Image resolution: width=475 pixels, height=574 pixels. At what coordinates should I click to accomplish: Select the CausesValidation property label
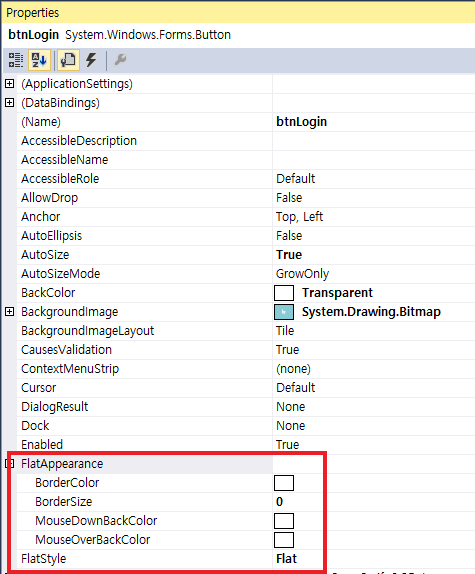click(x=67, y=350)
